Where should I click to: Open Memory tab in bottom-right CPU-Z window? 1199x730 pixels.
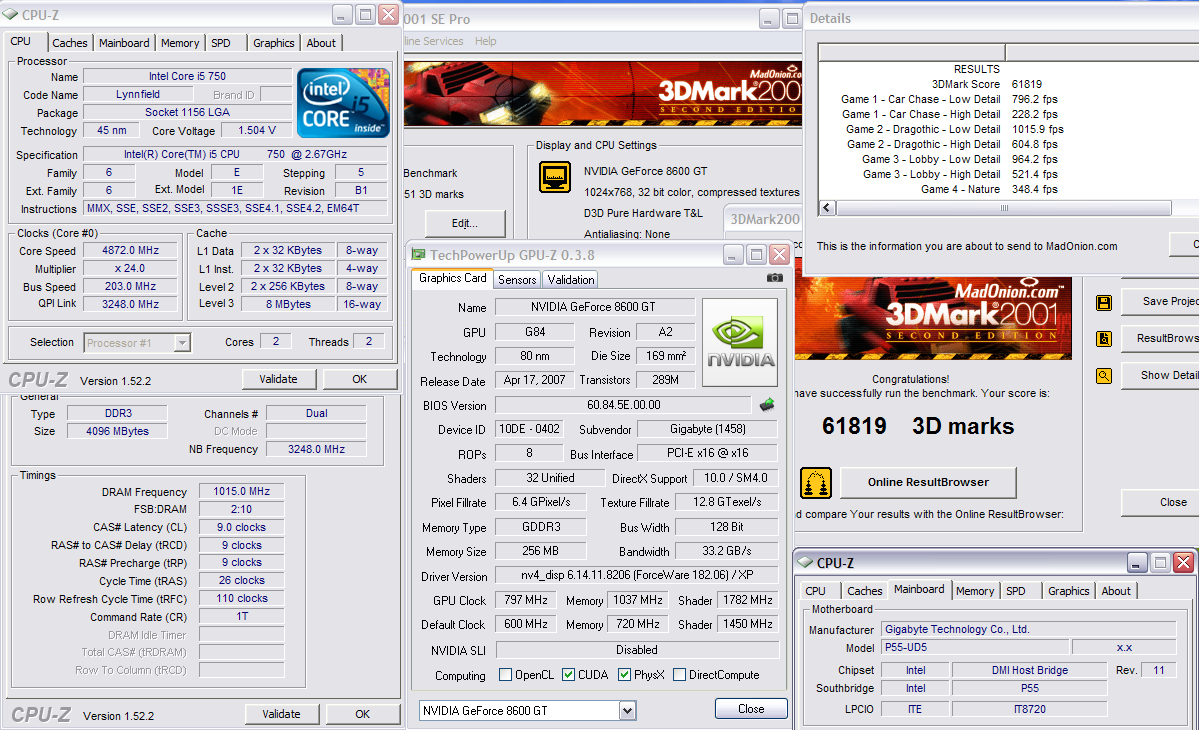tap(975, 591)
